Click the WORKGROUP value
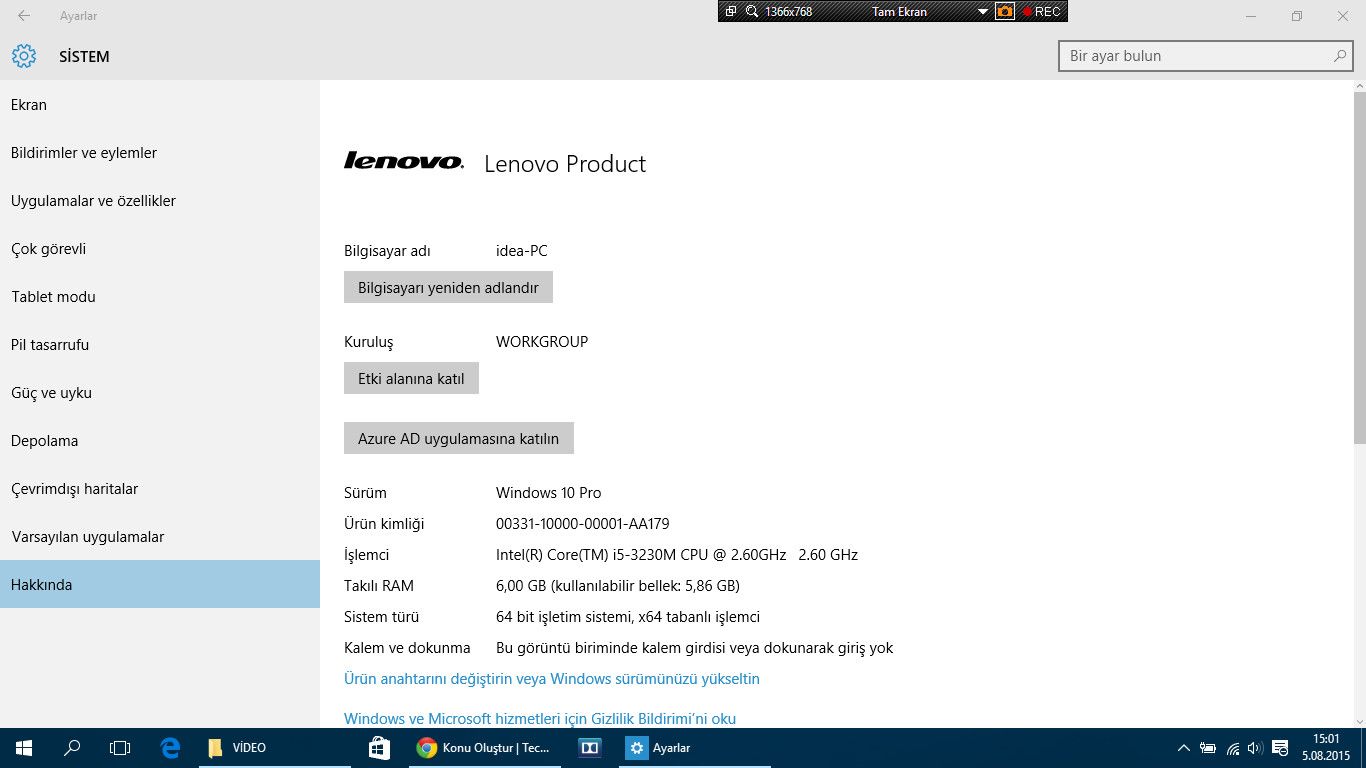The height and width of the screenshot is (768, 1366). point(542,342)
